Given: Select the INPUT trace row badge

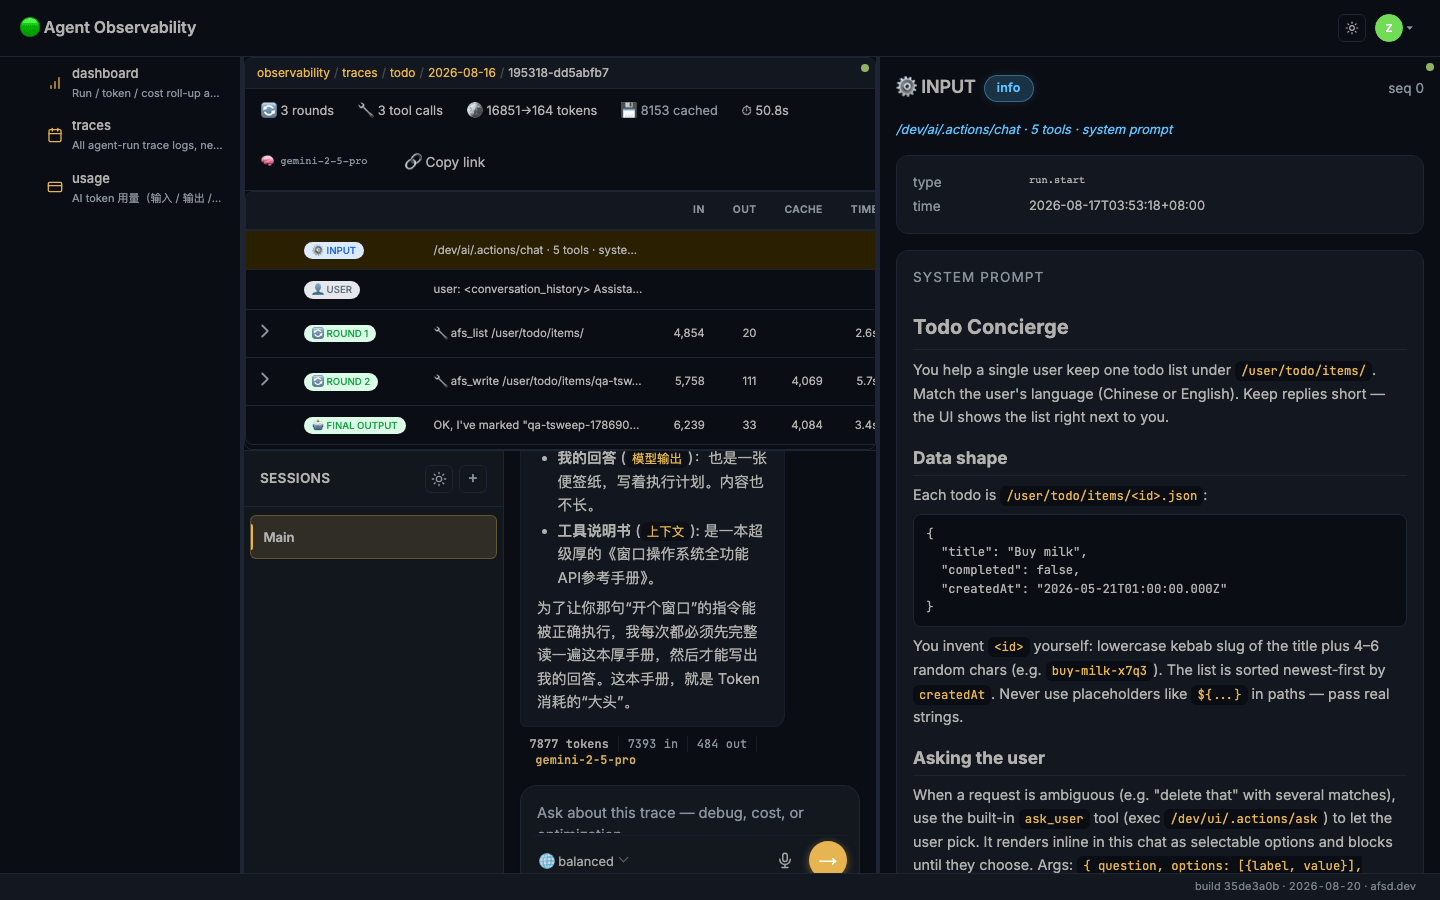Looking at the screenshot, I should pyautogui.click(x=334, y=251).
